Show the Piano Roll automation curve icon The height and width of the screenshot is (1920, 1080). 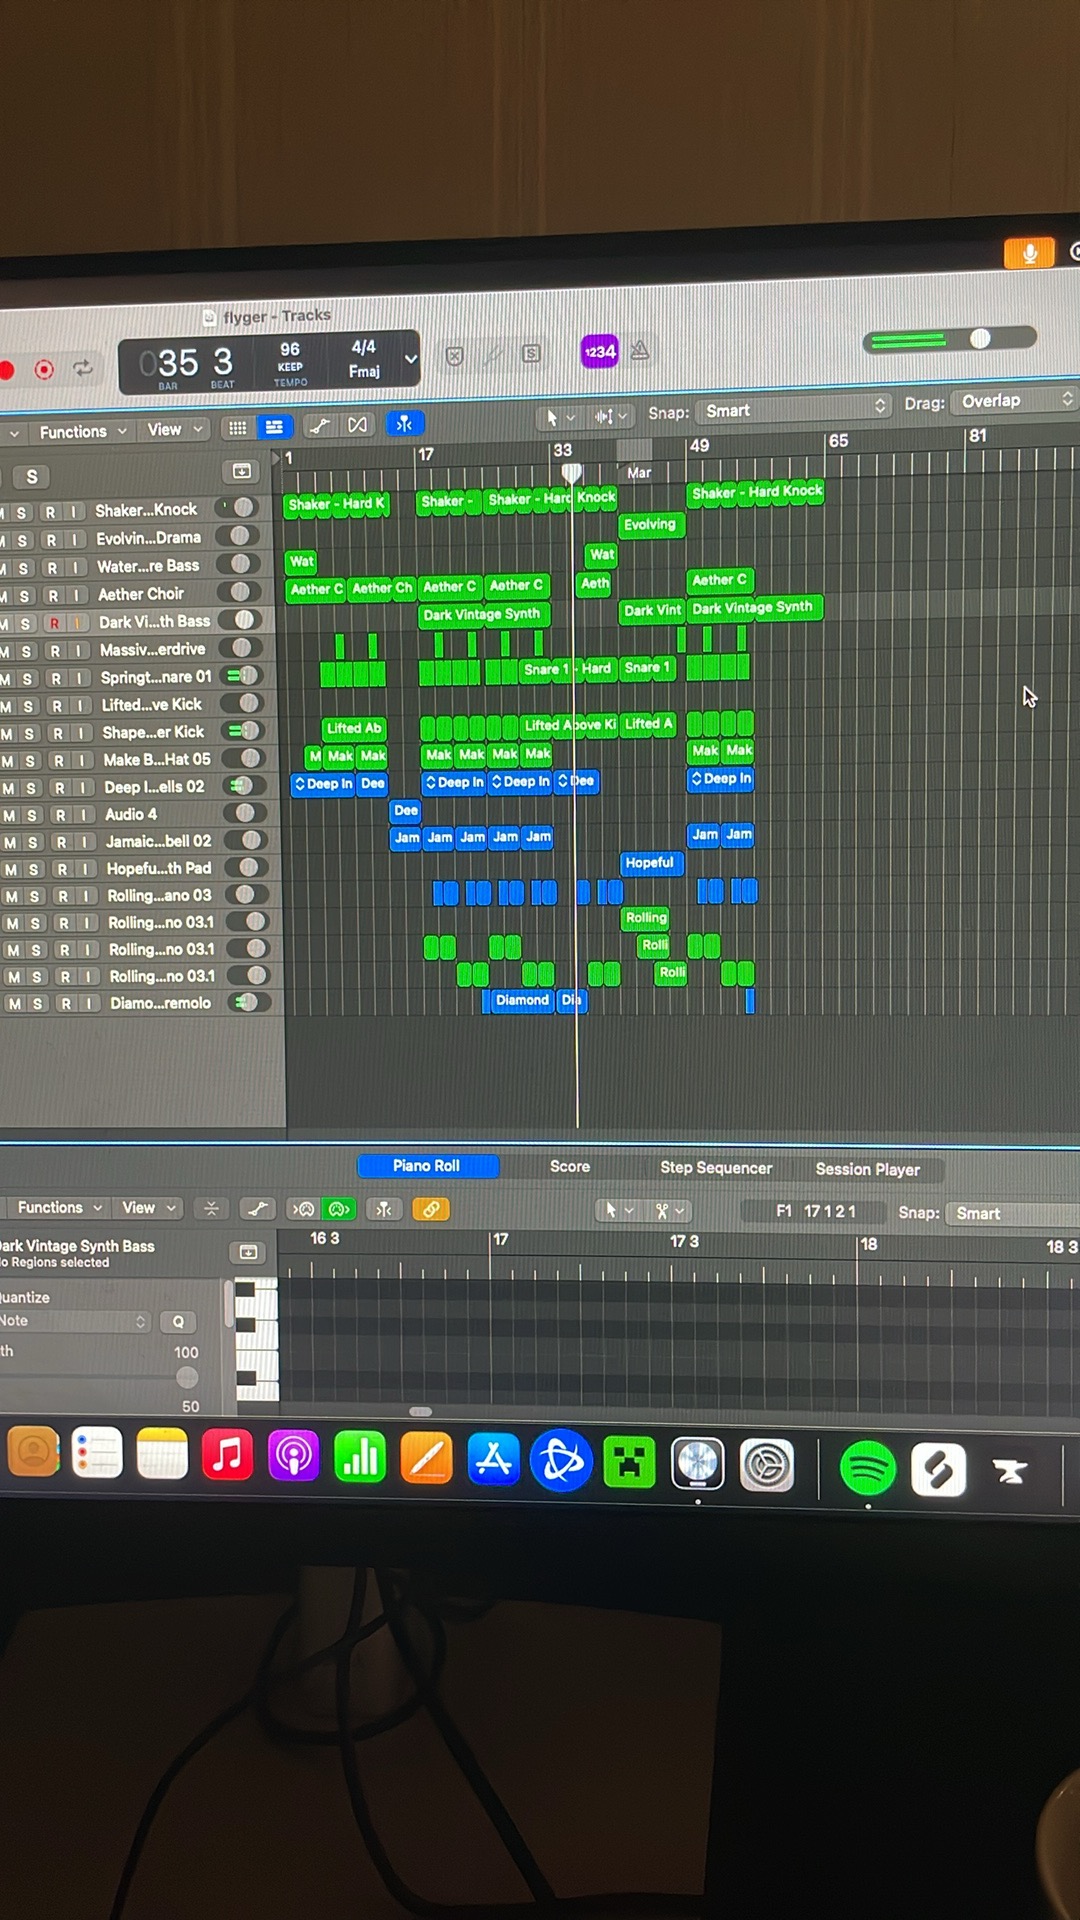click(258, 1209)
